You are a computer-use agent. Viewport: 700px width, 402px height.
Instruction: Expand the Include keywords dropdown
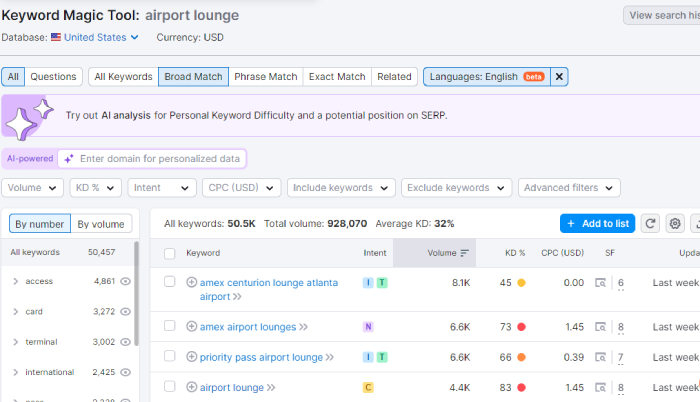340,188
